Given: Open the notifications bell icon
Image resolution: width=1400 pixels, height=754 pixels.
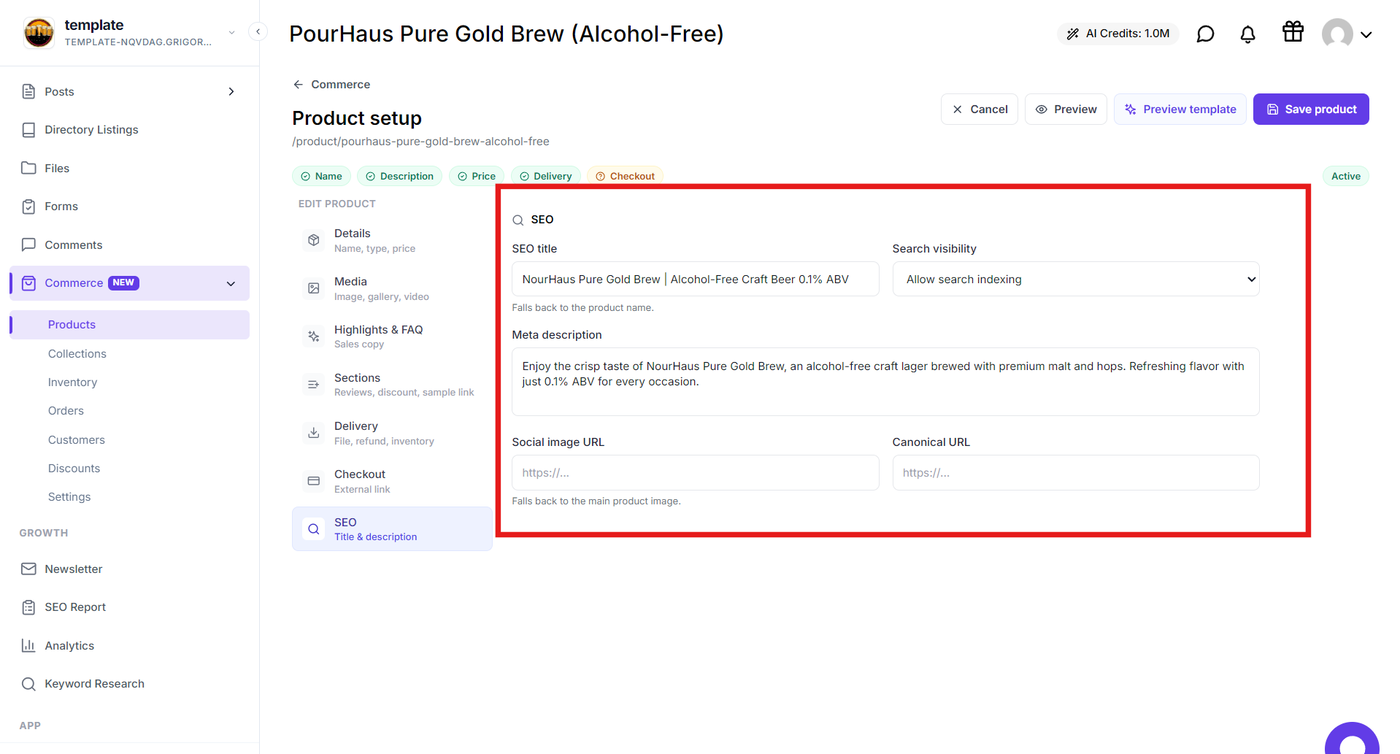Looking at the screenshot, I should coord(1247,34).
